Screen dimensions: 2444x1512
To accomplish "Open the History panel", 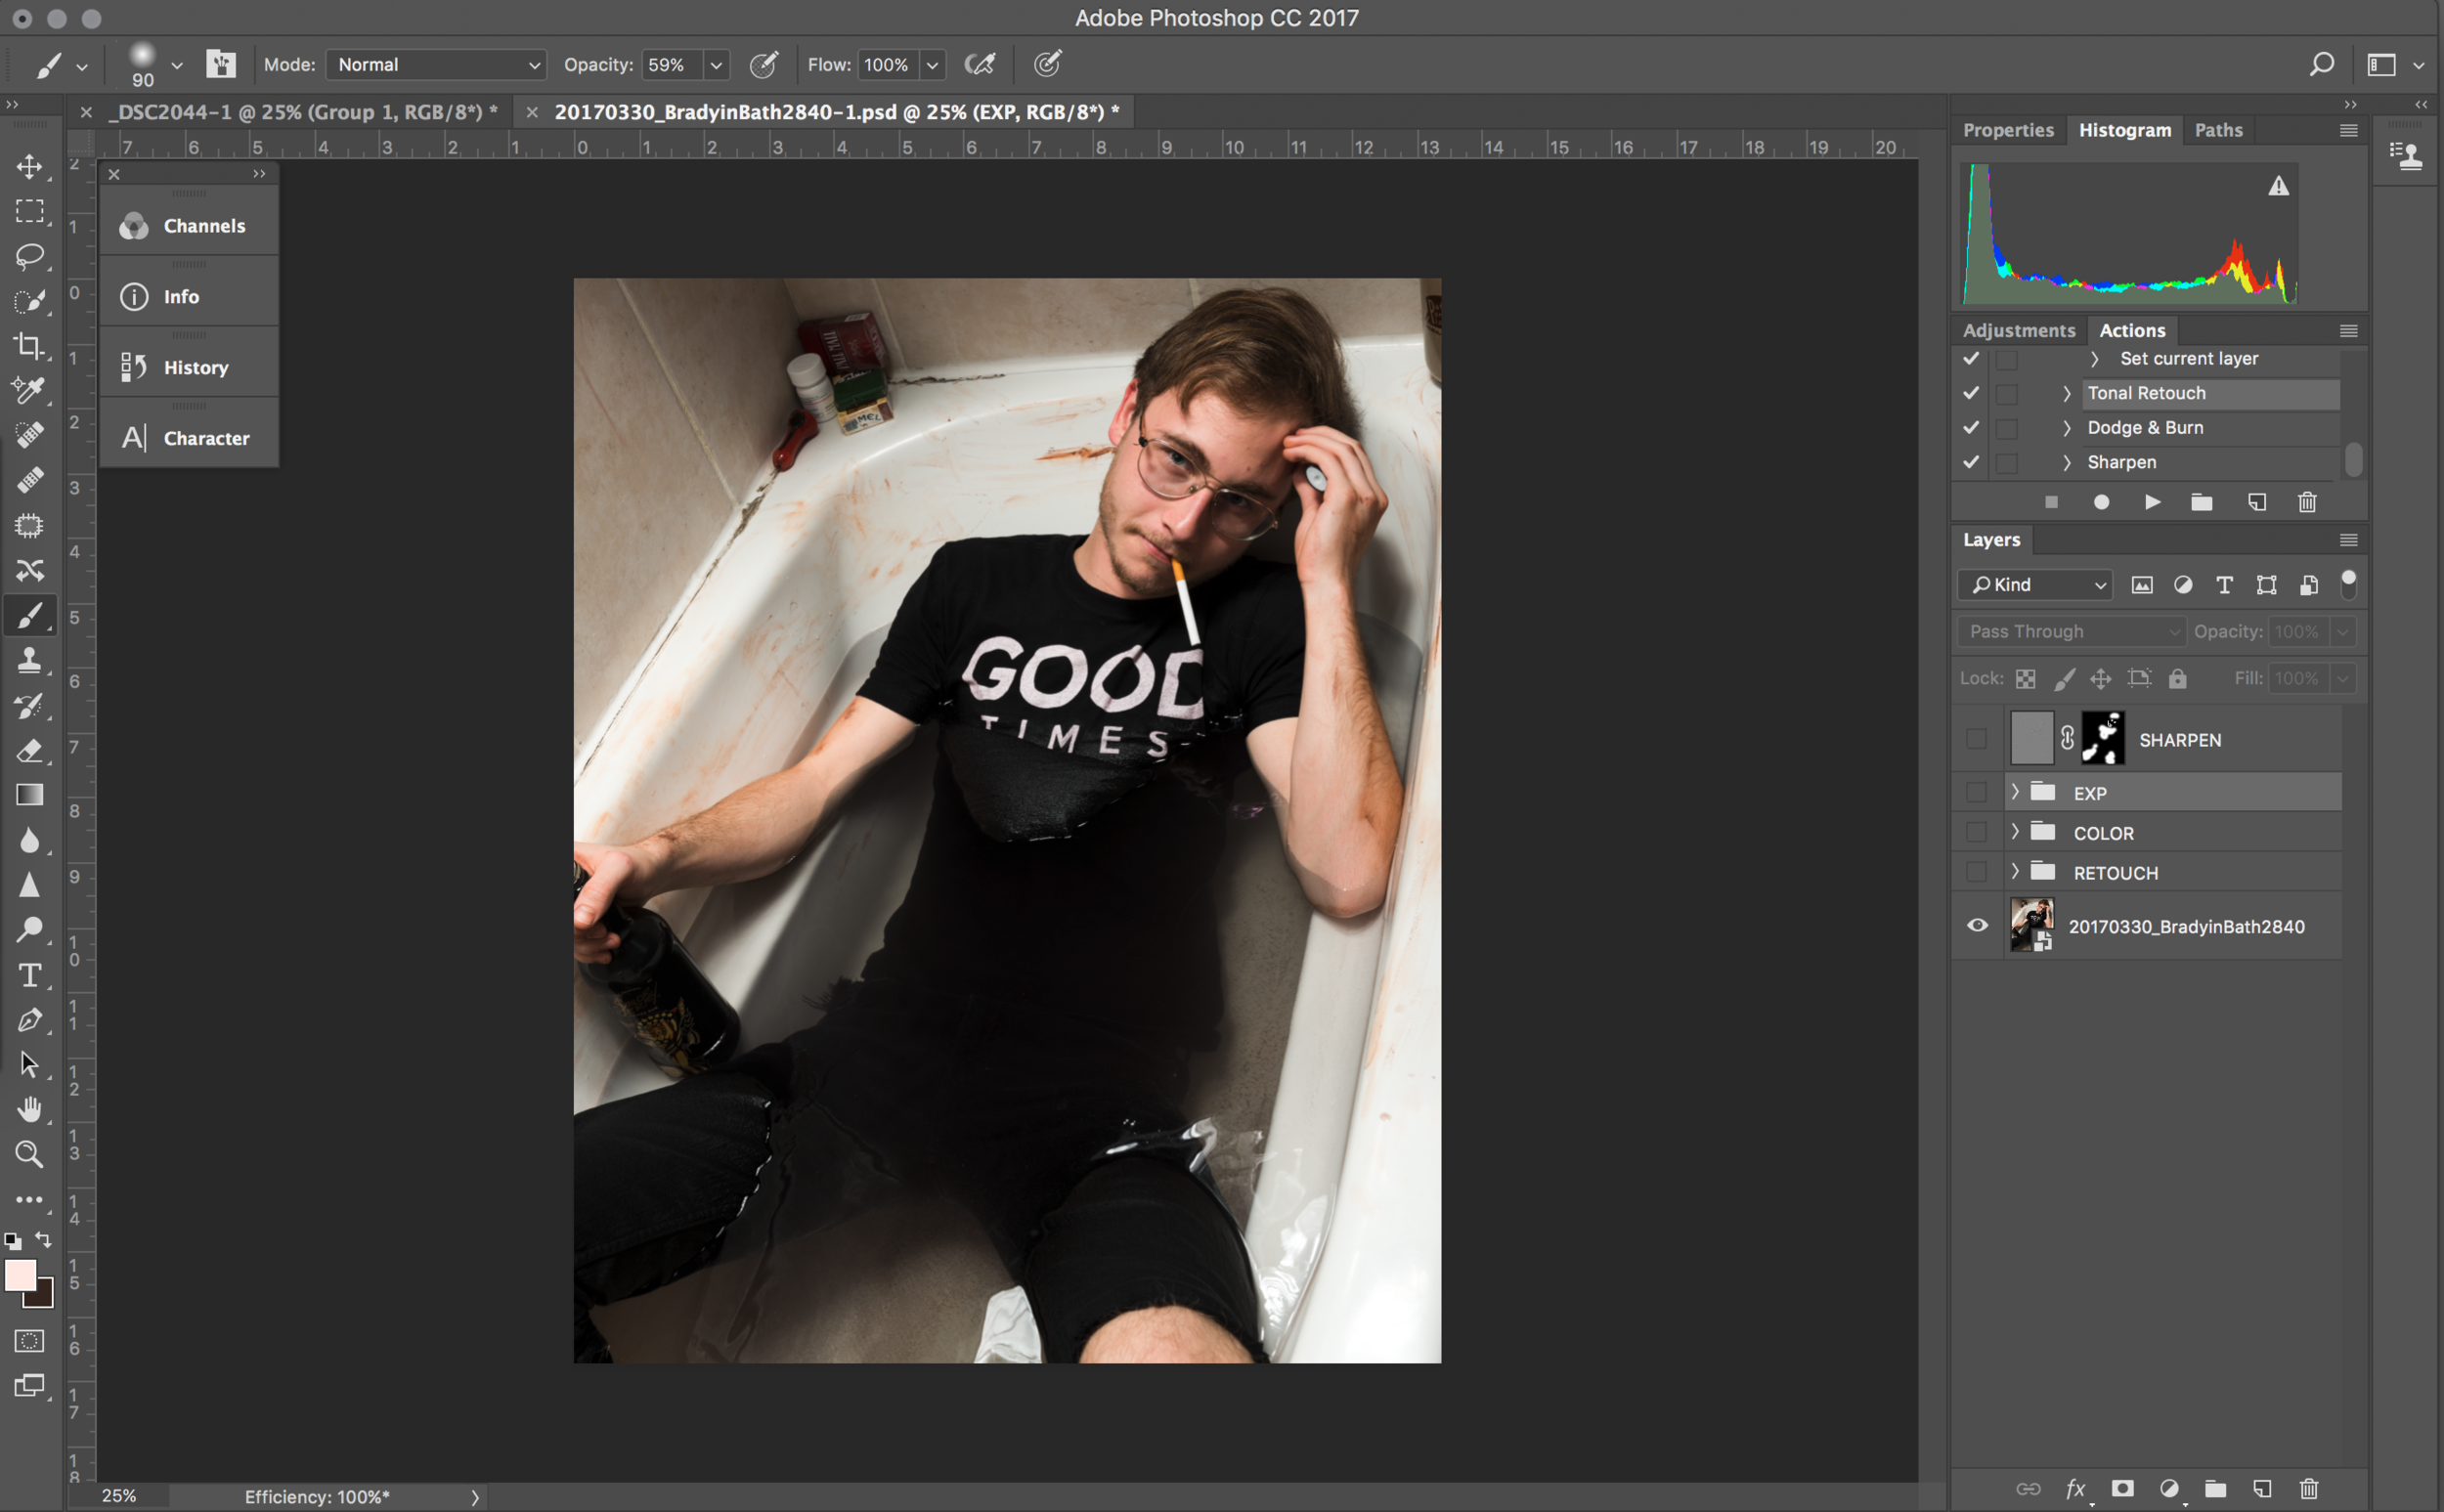I will 189,368.
